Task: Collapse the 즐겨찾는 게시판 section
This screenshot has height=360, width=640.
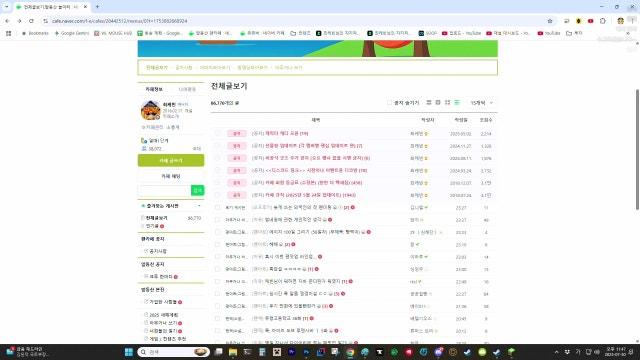Action: (x=199, y=206)
